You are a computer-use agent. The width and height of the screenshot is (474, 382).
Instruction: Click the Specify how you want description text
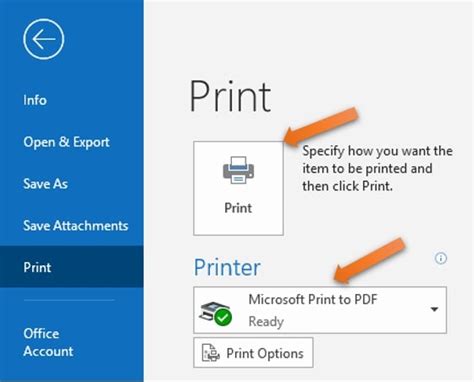377,168
